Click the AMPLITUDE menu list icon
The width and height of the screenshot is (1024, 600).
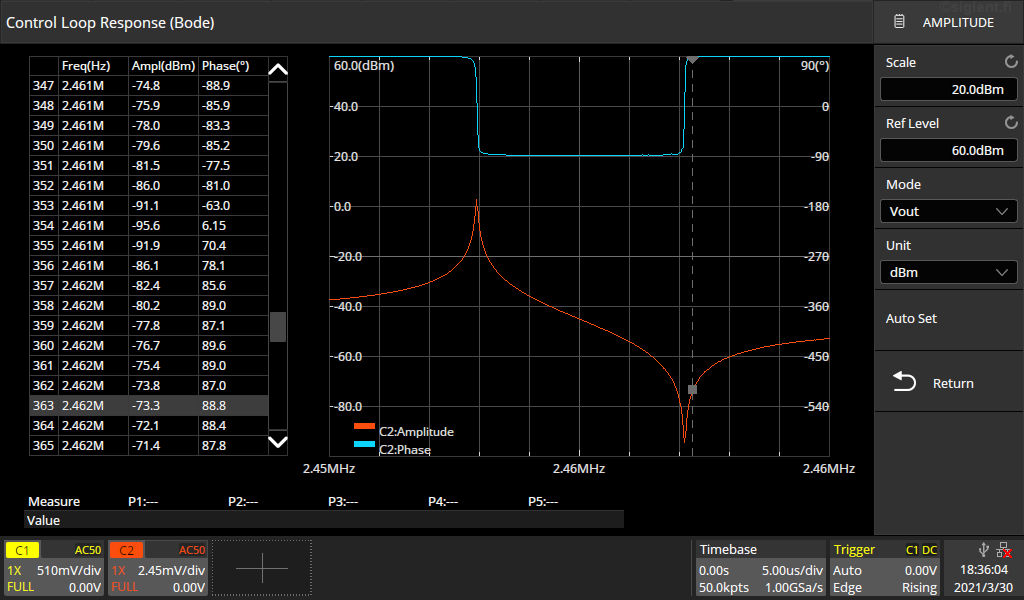pos(899,22)
